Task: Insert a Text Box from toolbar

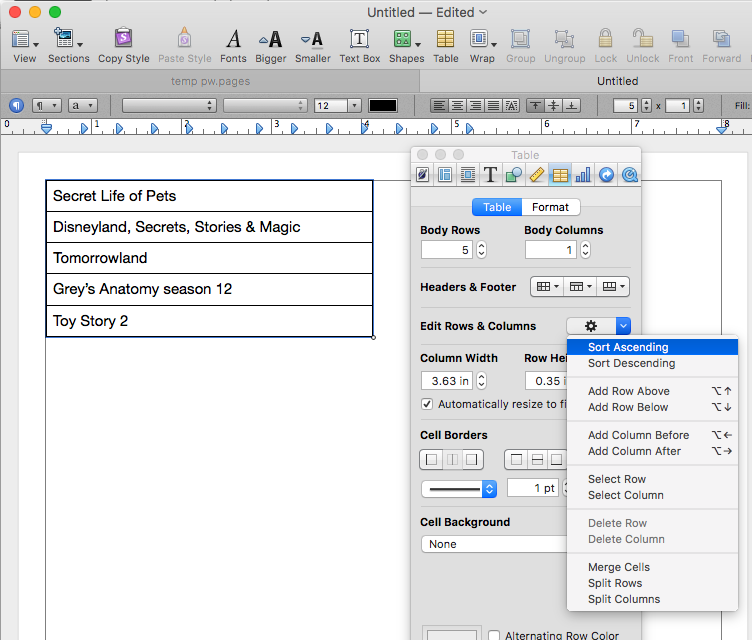Action: (x=360, y=46)
